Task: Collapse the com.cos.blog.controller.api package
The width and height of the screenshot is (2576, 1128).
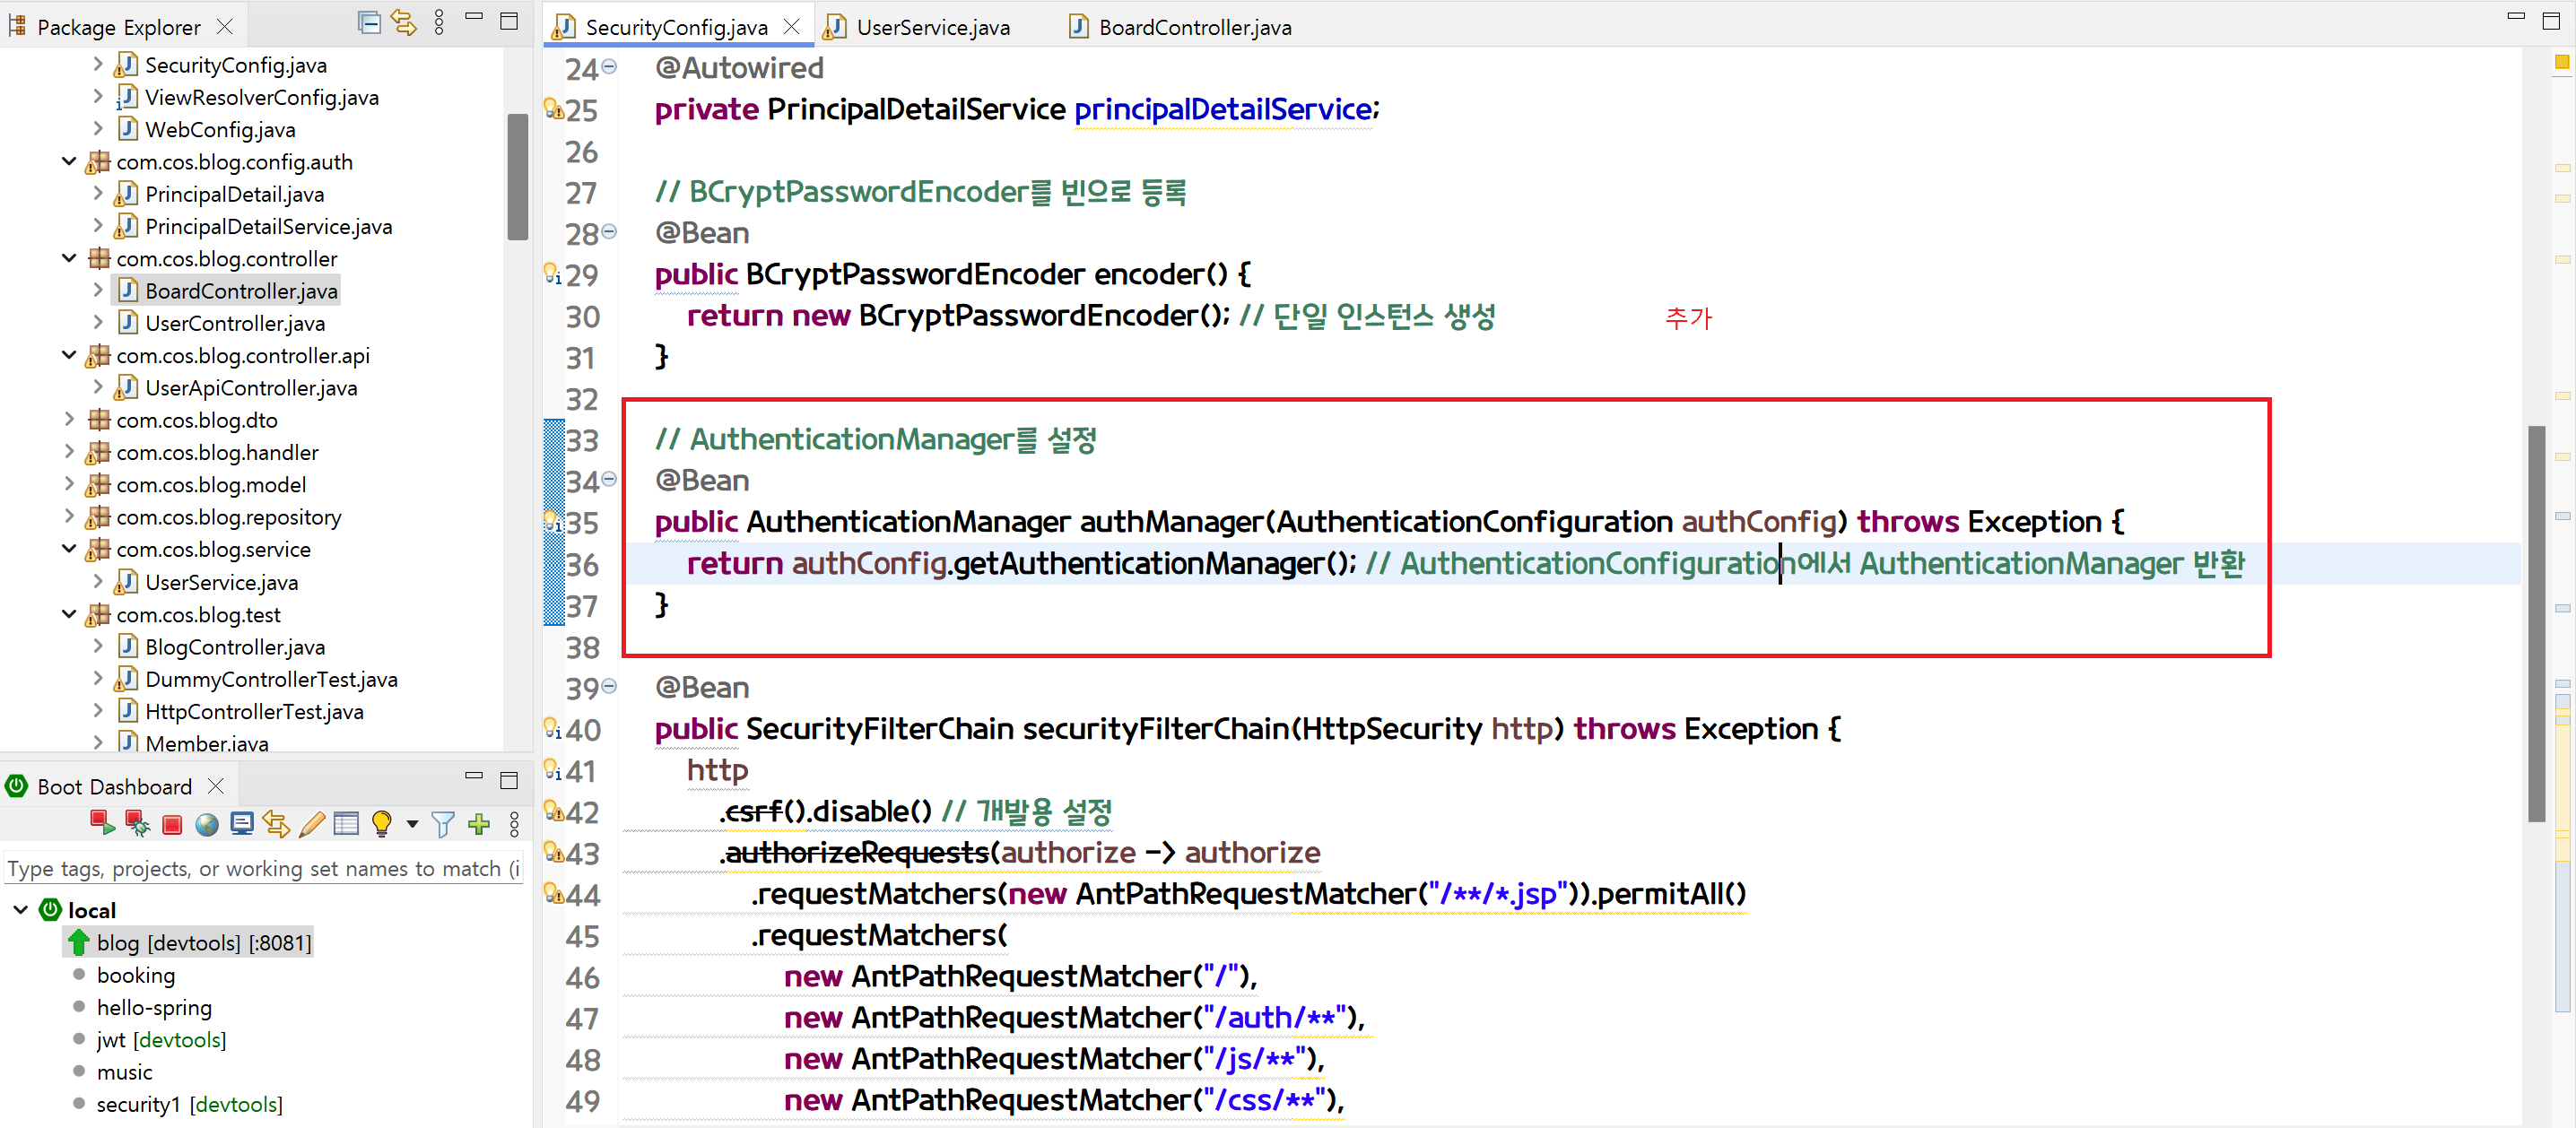Action: [69, 355]
